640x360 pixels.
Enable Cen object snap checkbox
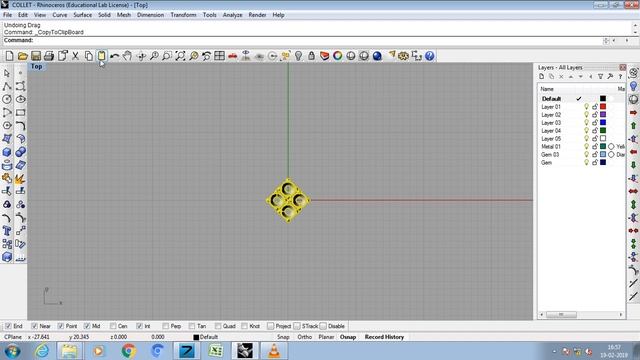point(113,326)
